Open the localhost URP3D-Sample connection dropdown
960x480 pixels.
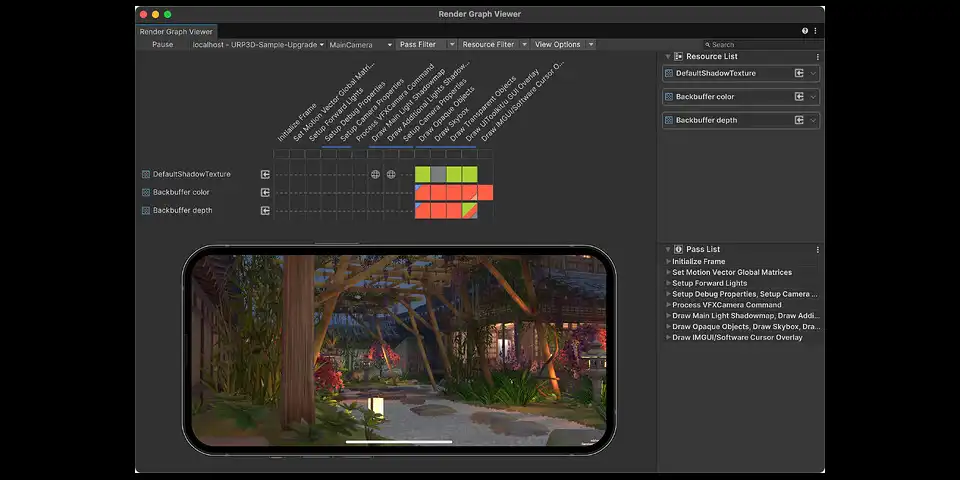pos(258,45)
